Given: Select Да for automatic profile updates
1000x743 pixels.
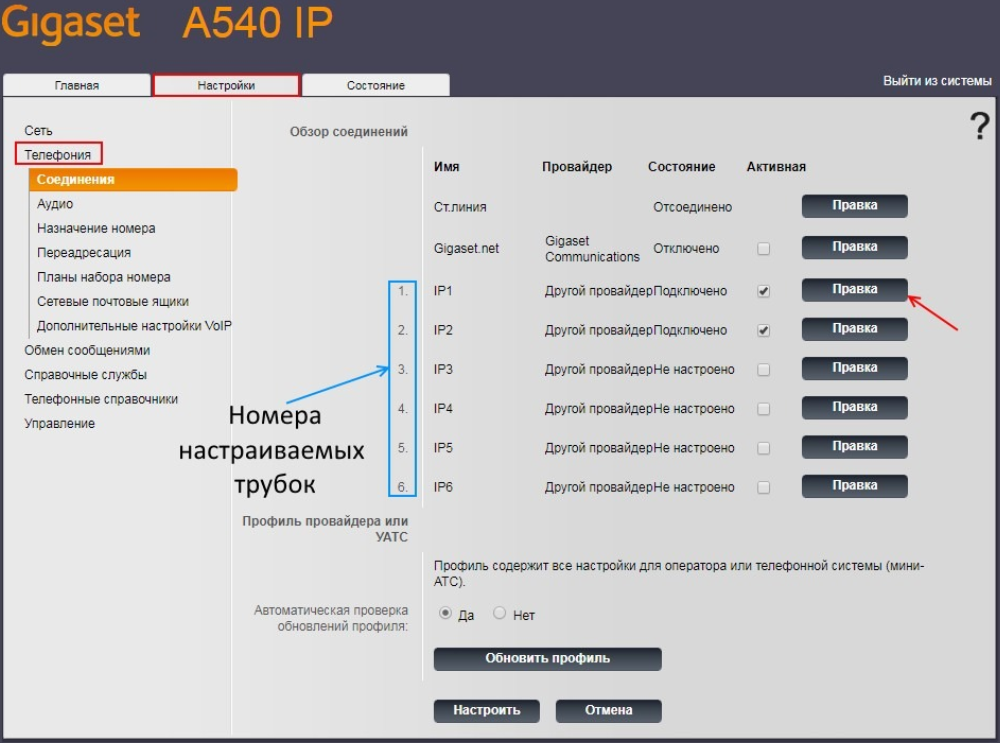Looking at the screenshot, I should click(x=445, y=613).
